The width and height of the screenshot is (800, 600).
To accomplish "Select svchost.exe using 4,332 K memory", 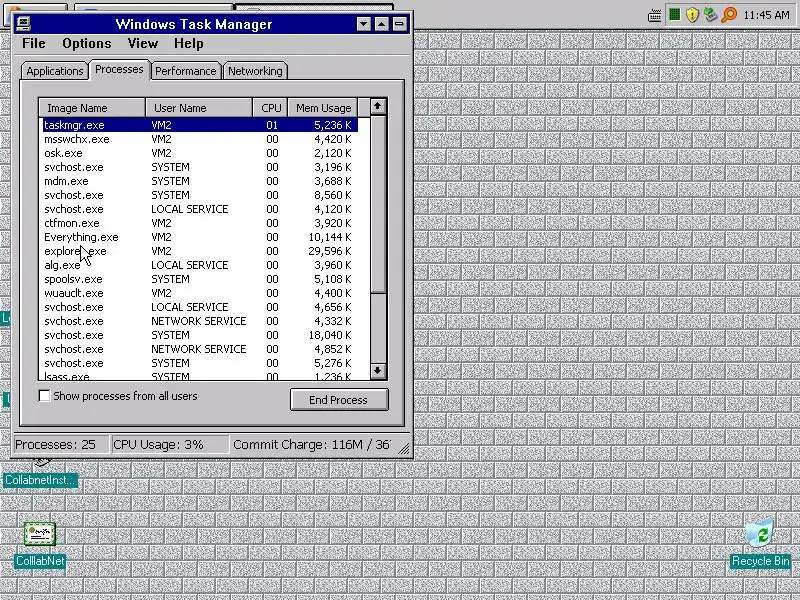I will [x=199, y=321].
